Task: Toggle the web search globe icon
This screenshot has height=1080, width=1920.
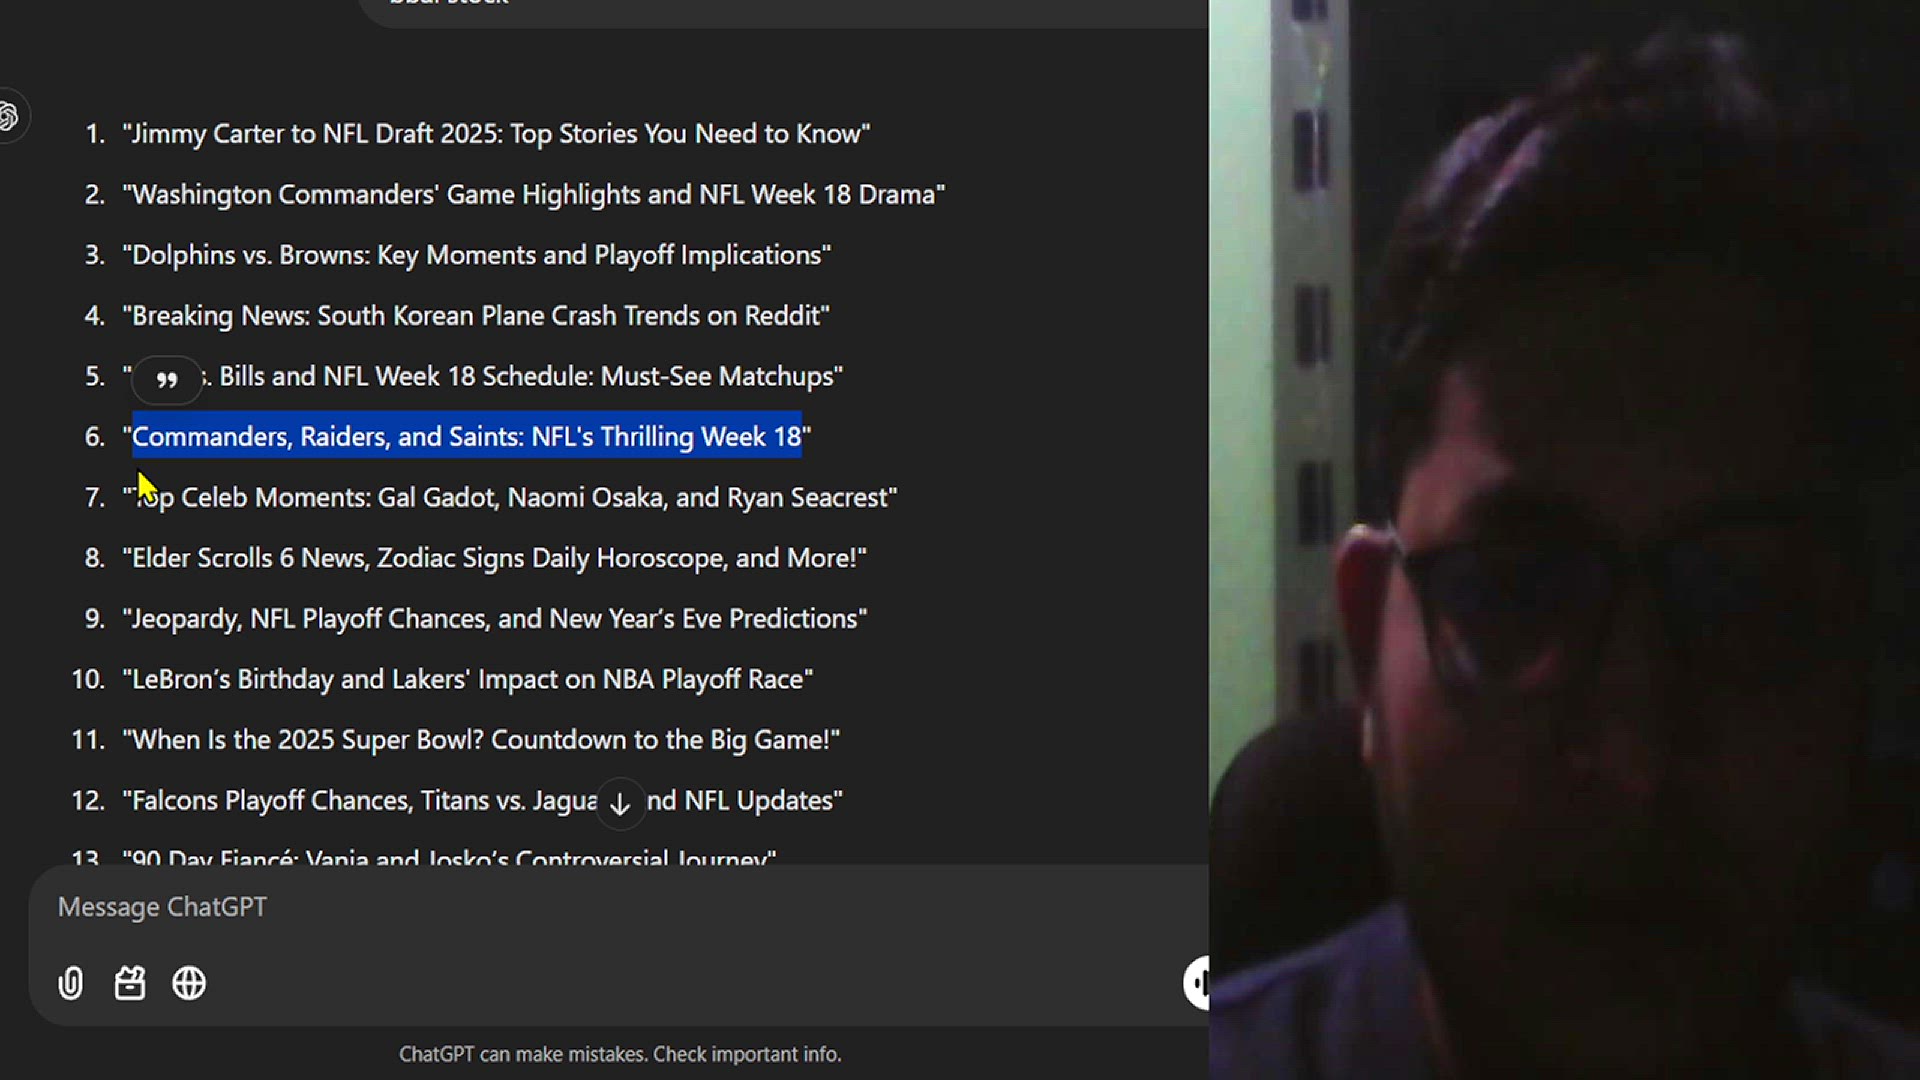Action: [x=189, y=983]
